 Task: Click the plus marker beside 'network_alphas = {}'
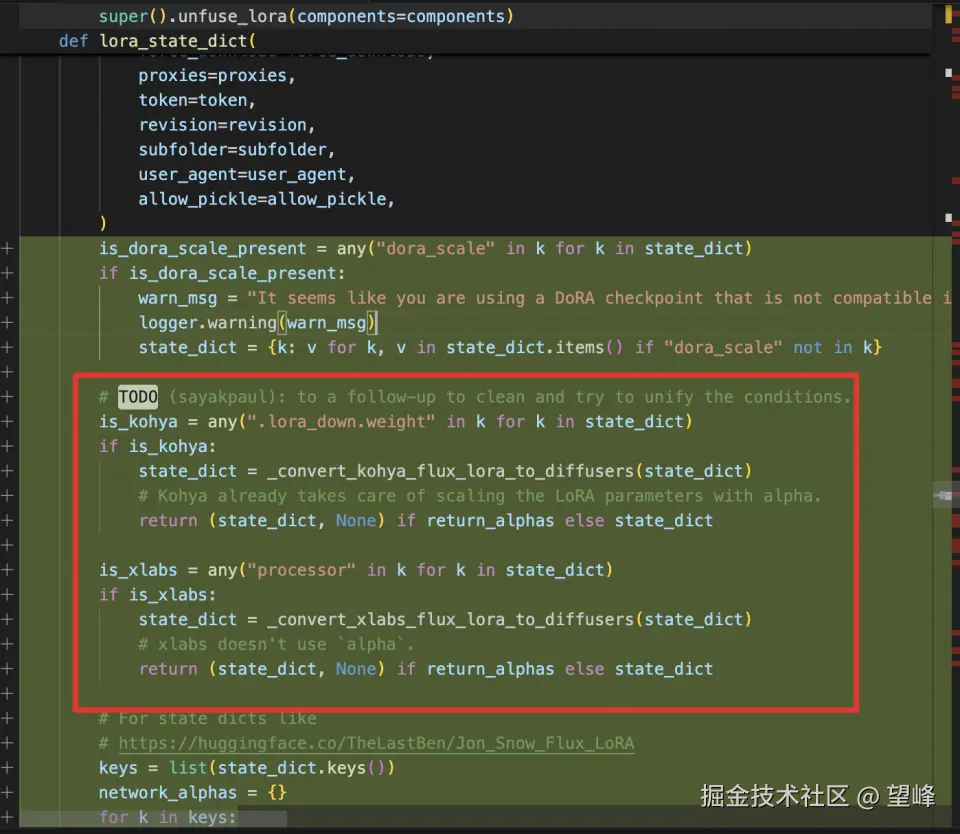(x=7, y=792)
